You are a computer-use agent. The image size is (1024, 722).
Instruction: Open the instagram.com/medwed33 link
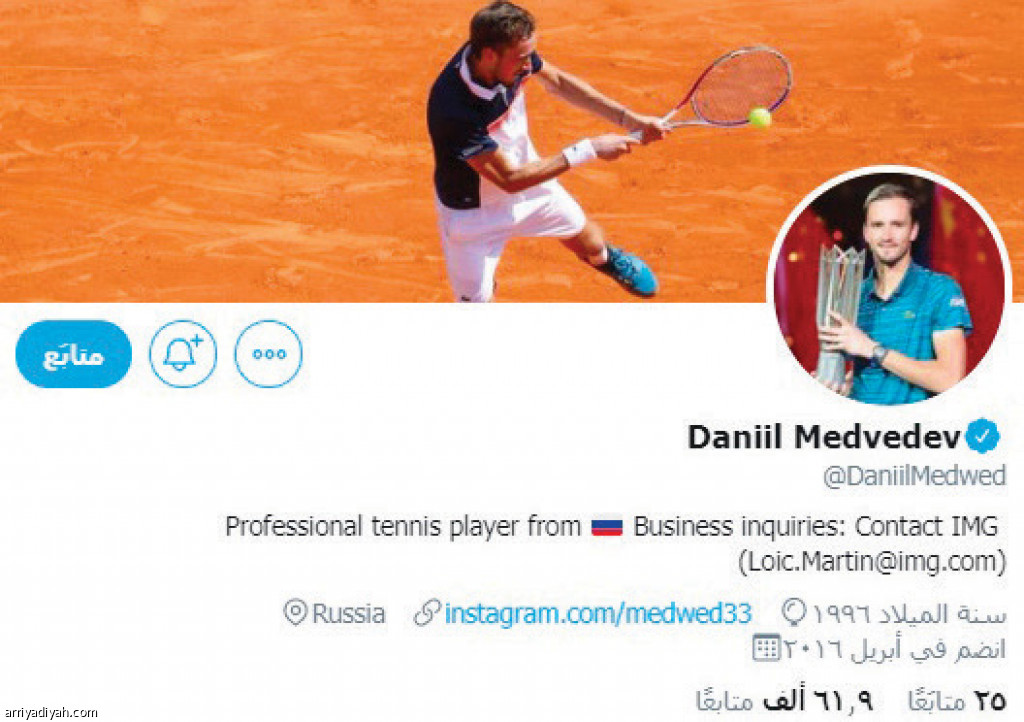[598, 614]
